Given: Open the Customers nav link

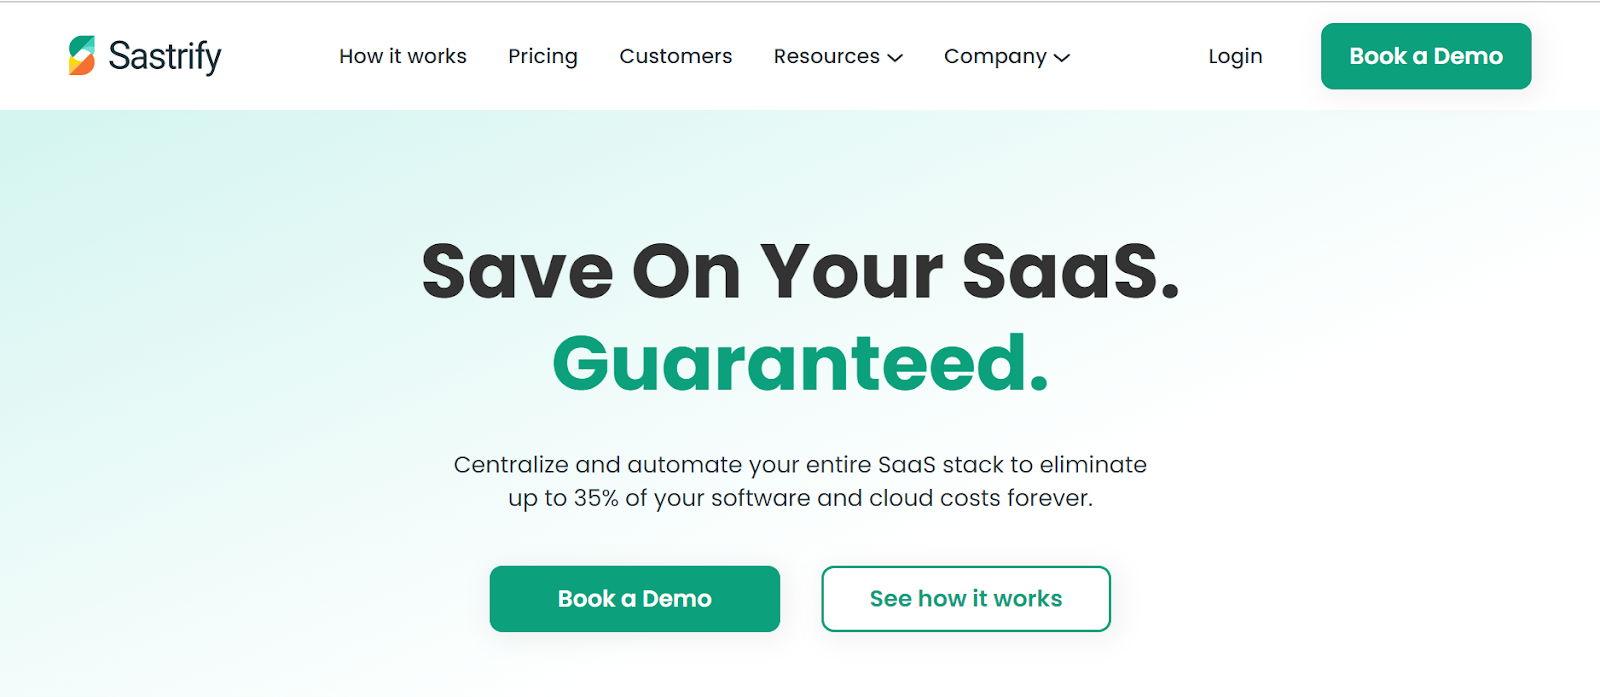Looking at the screenshot, I should pyautogui.click(x=676, y=56).
